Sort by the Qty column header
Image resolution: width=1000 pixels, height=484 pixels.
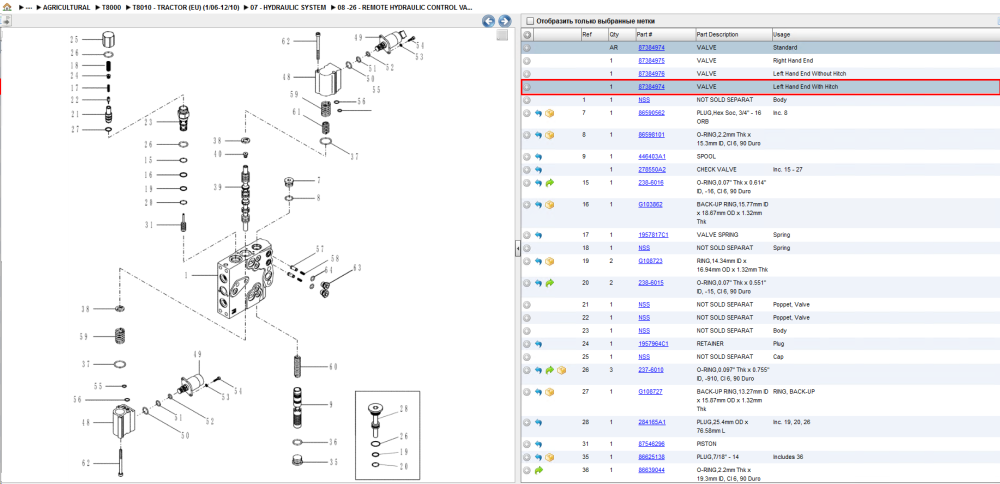point(614,34)
